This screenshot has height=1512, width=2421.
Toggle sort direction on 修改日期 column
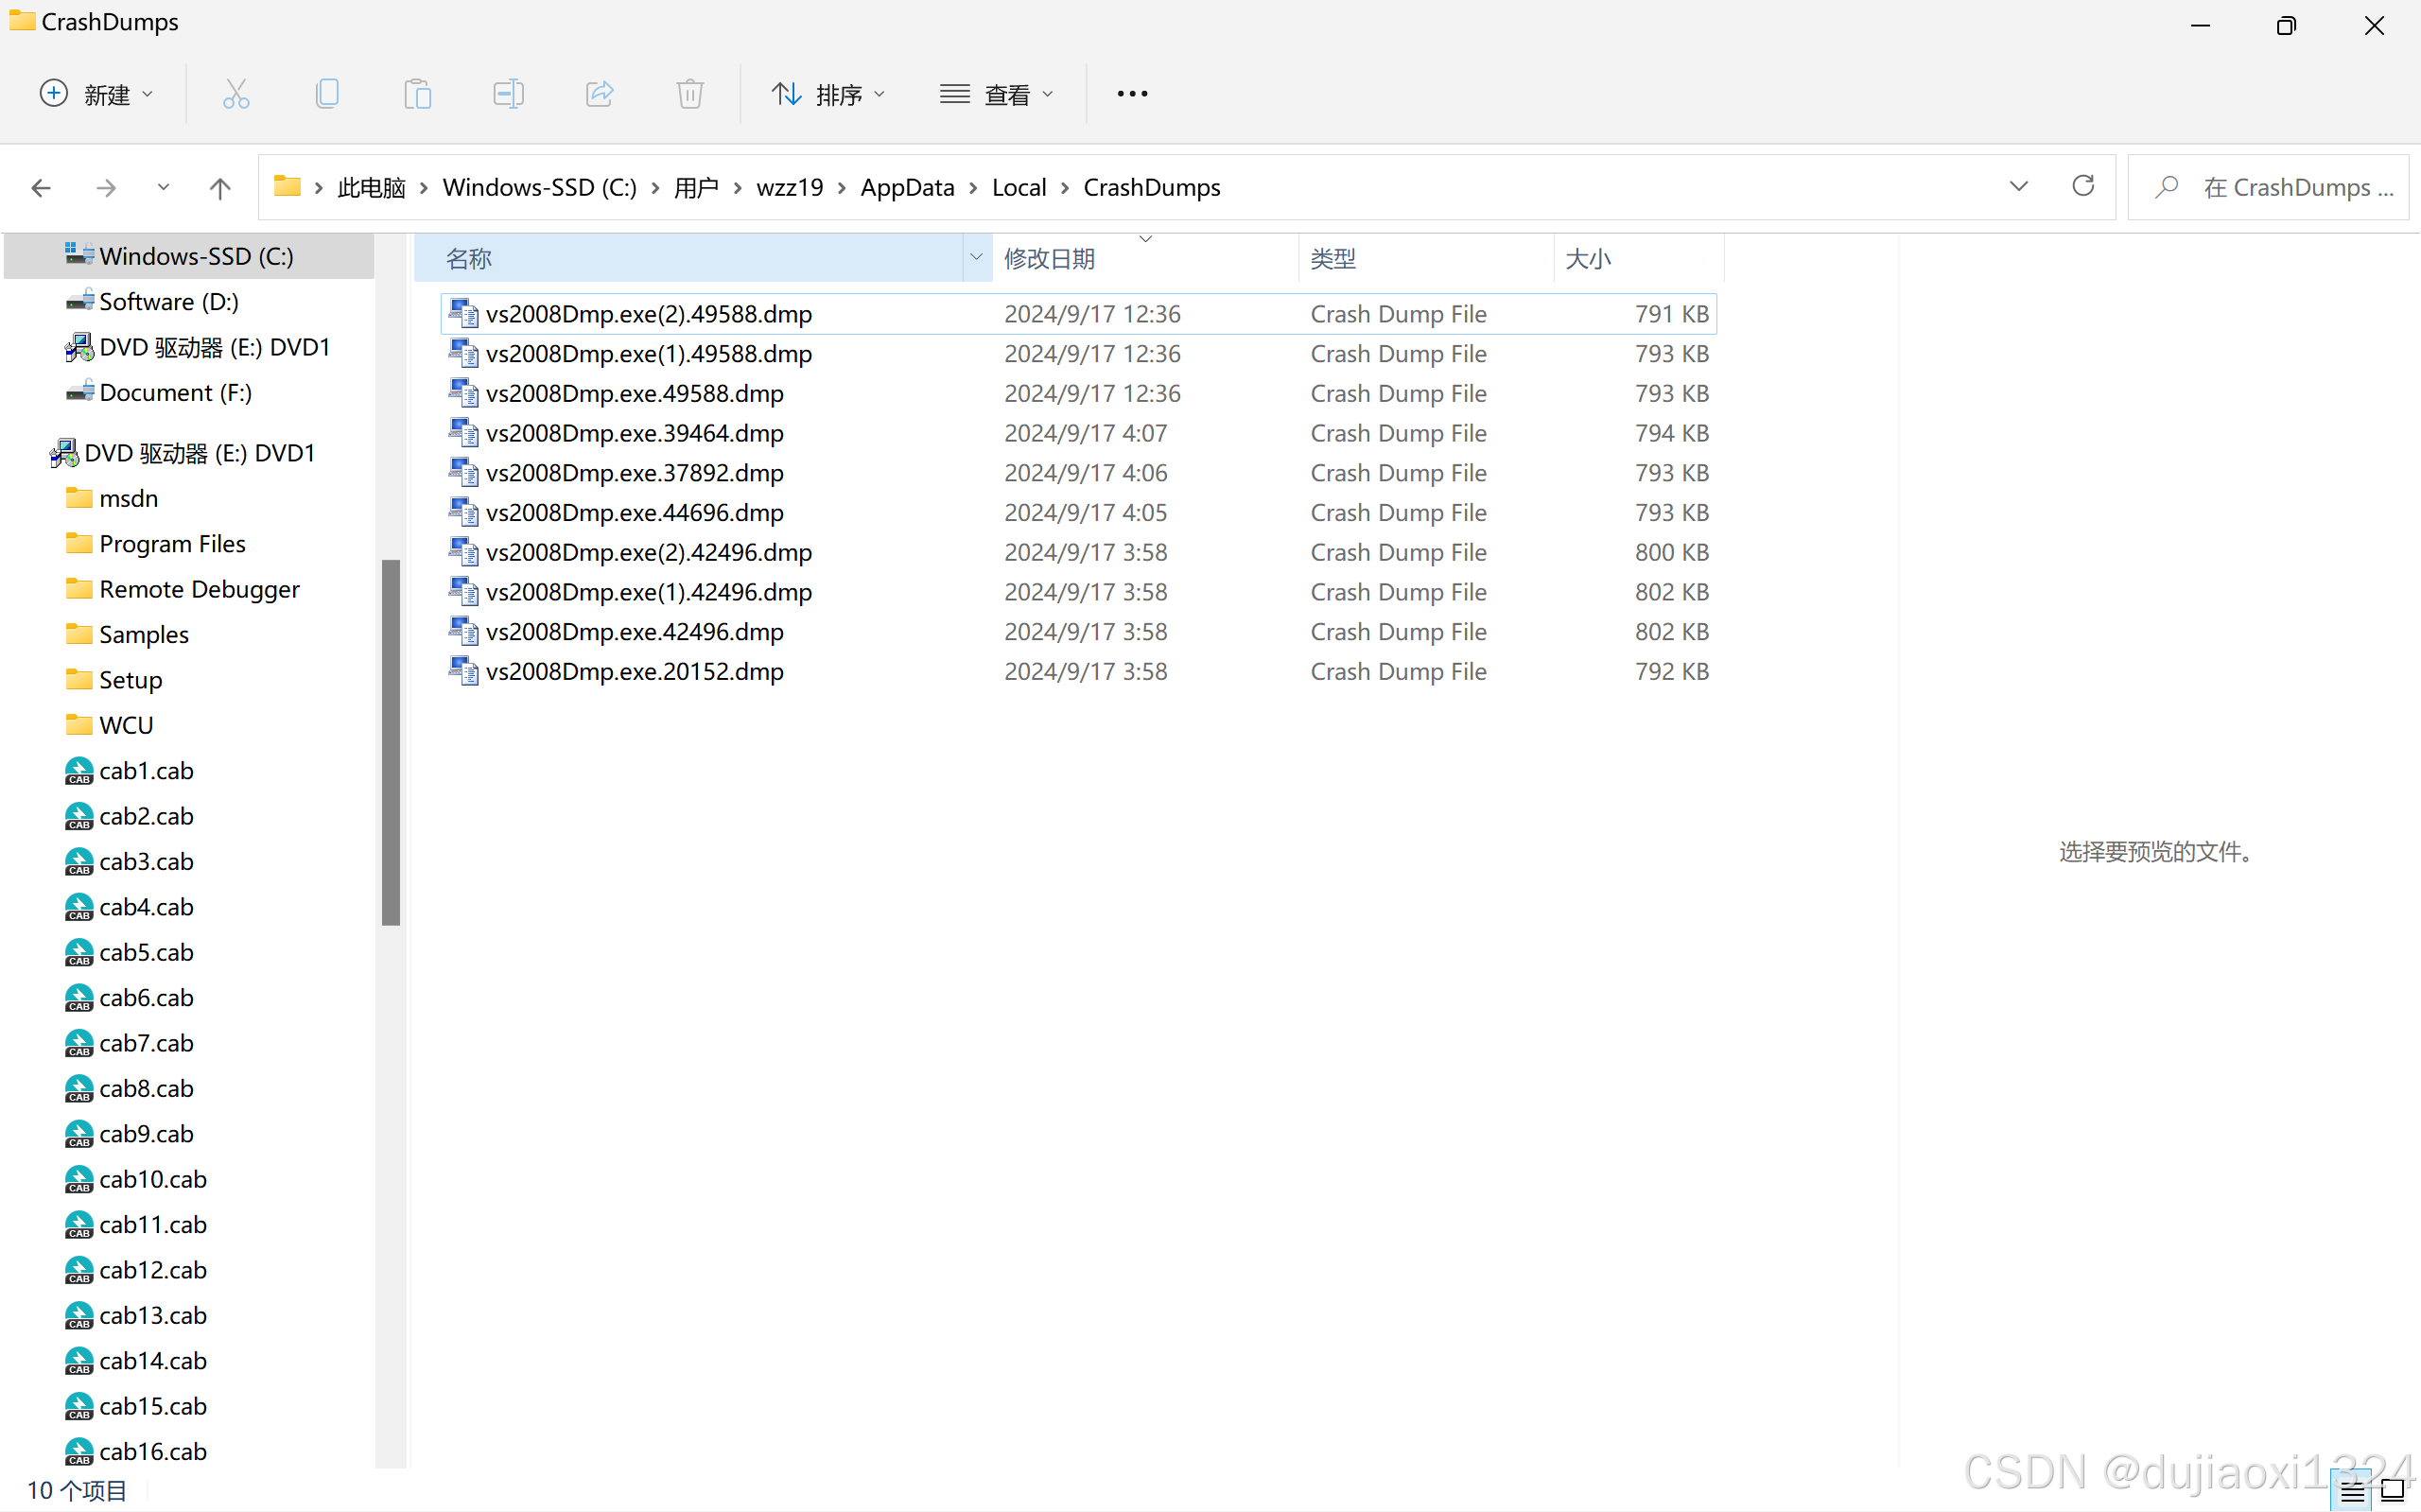pos(1146,239)
